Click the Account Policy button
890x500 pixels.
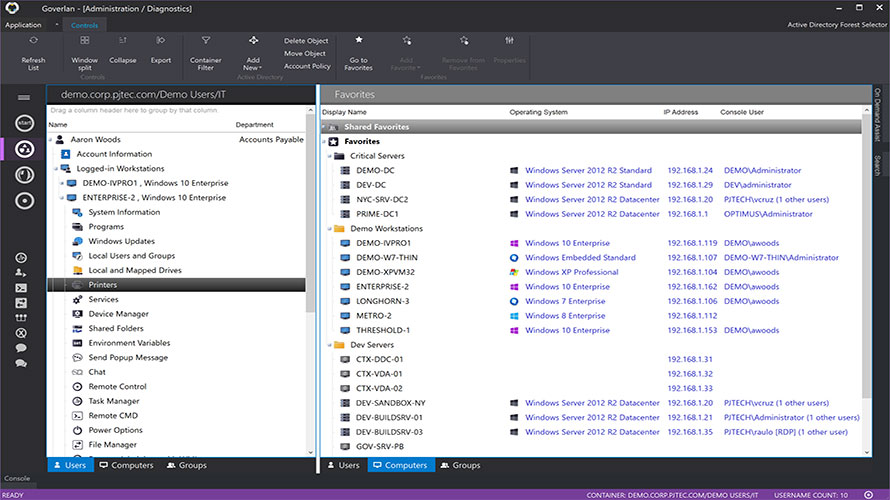pyautogui.click(x=307, y=66)
